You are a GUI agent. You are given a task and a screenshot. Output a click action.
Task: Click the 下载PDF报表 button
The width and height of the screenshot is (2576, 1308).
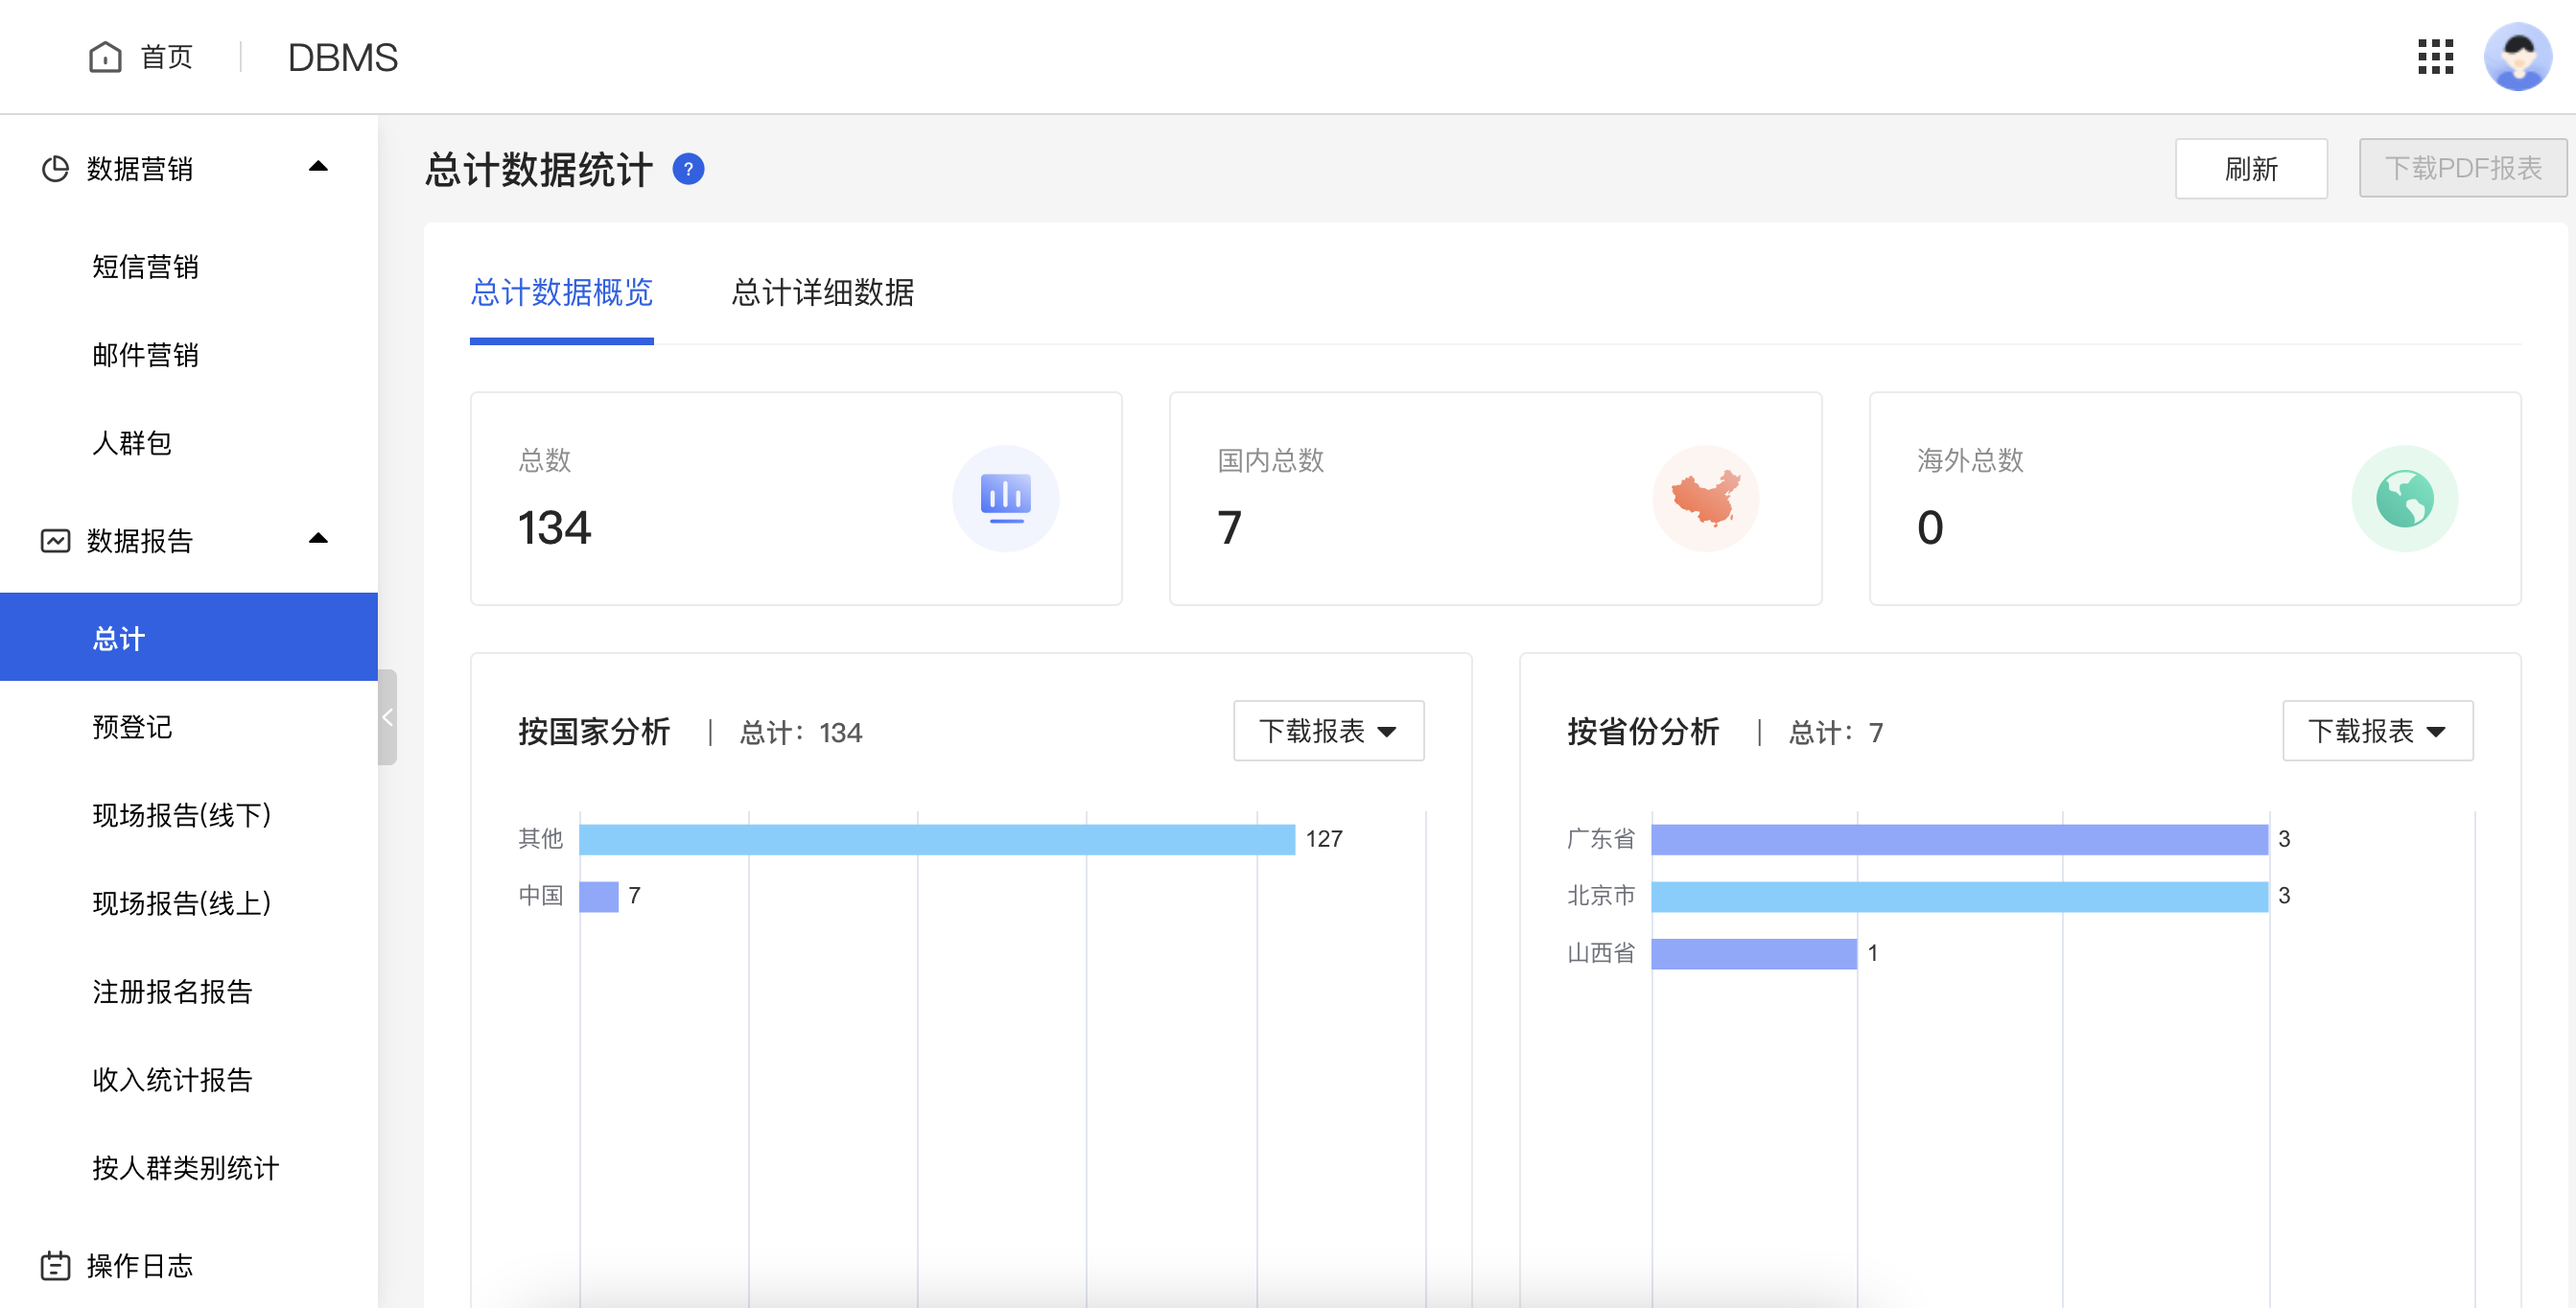pos(2462,168)
